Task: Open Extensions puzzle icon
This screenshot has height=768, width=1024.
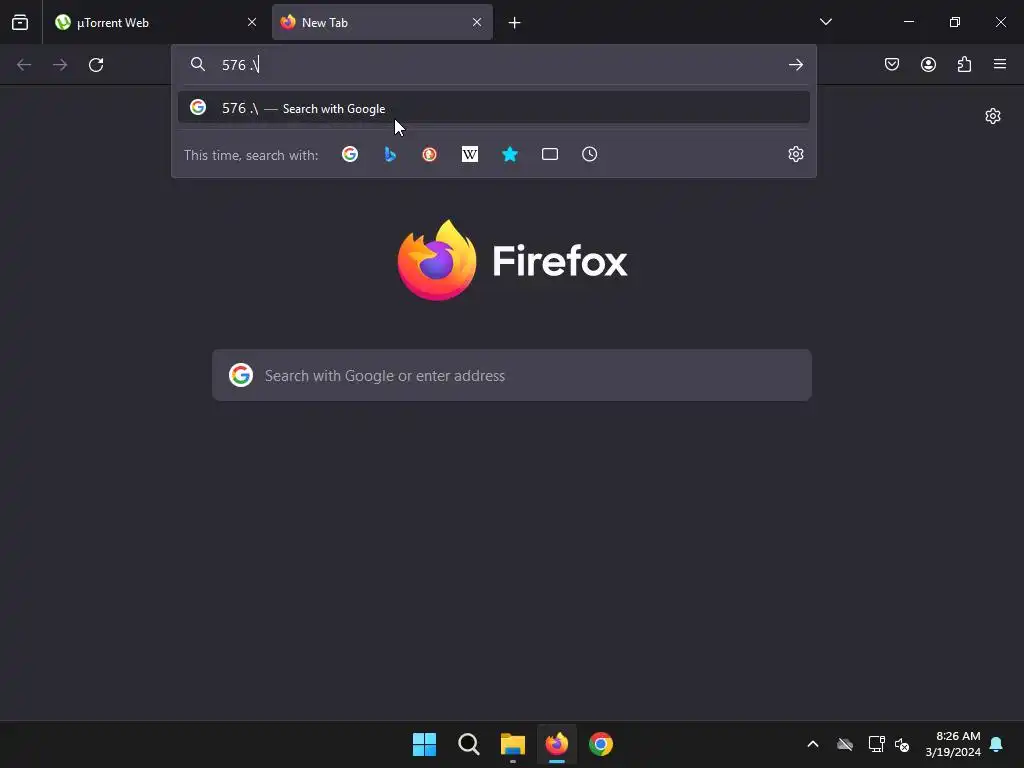Action: coord(964,64)
